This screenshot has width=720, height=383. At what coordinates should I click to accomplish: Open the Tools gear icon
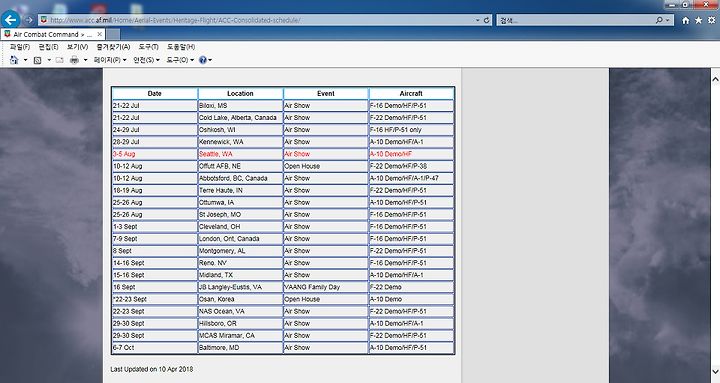[711, 20]
